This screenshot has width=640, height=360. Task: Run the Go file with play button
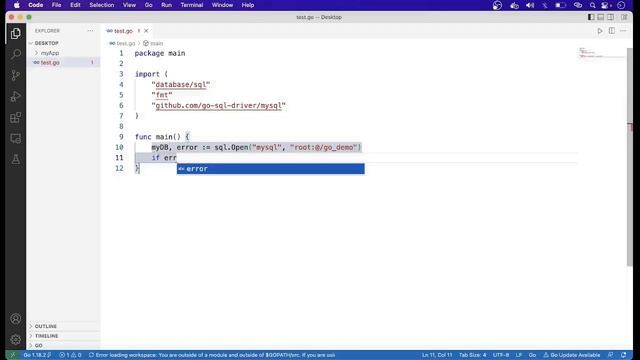pyautogui.click(x=600, y=31)
